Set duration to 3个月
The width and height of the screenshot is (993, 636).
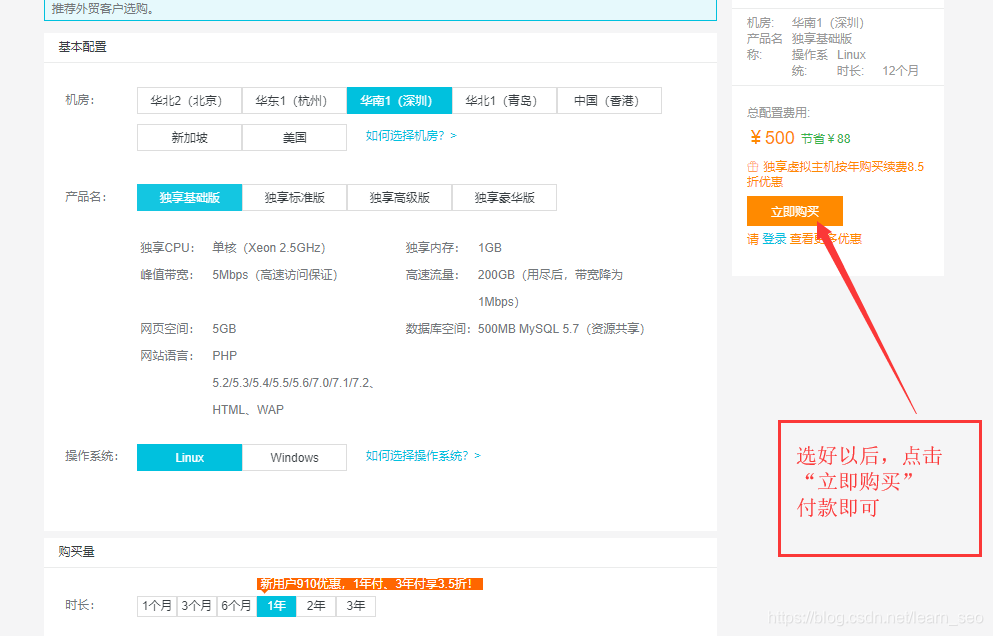point(197,606)
